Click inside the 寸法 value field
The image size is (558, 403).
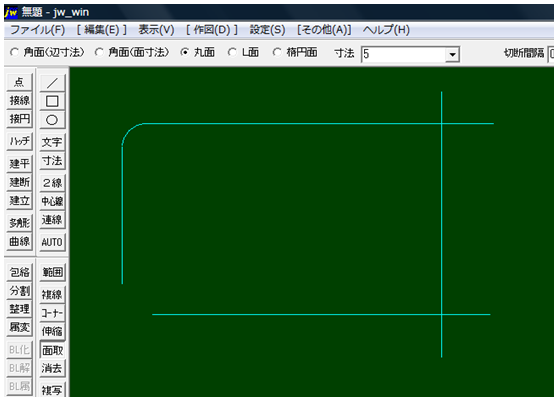[x=404, y=54]
